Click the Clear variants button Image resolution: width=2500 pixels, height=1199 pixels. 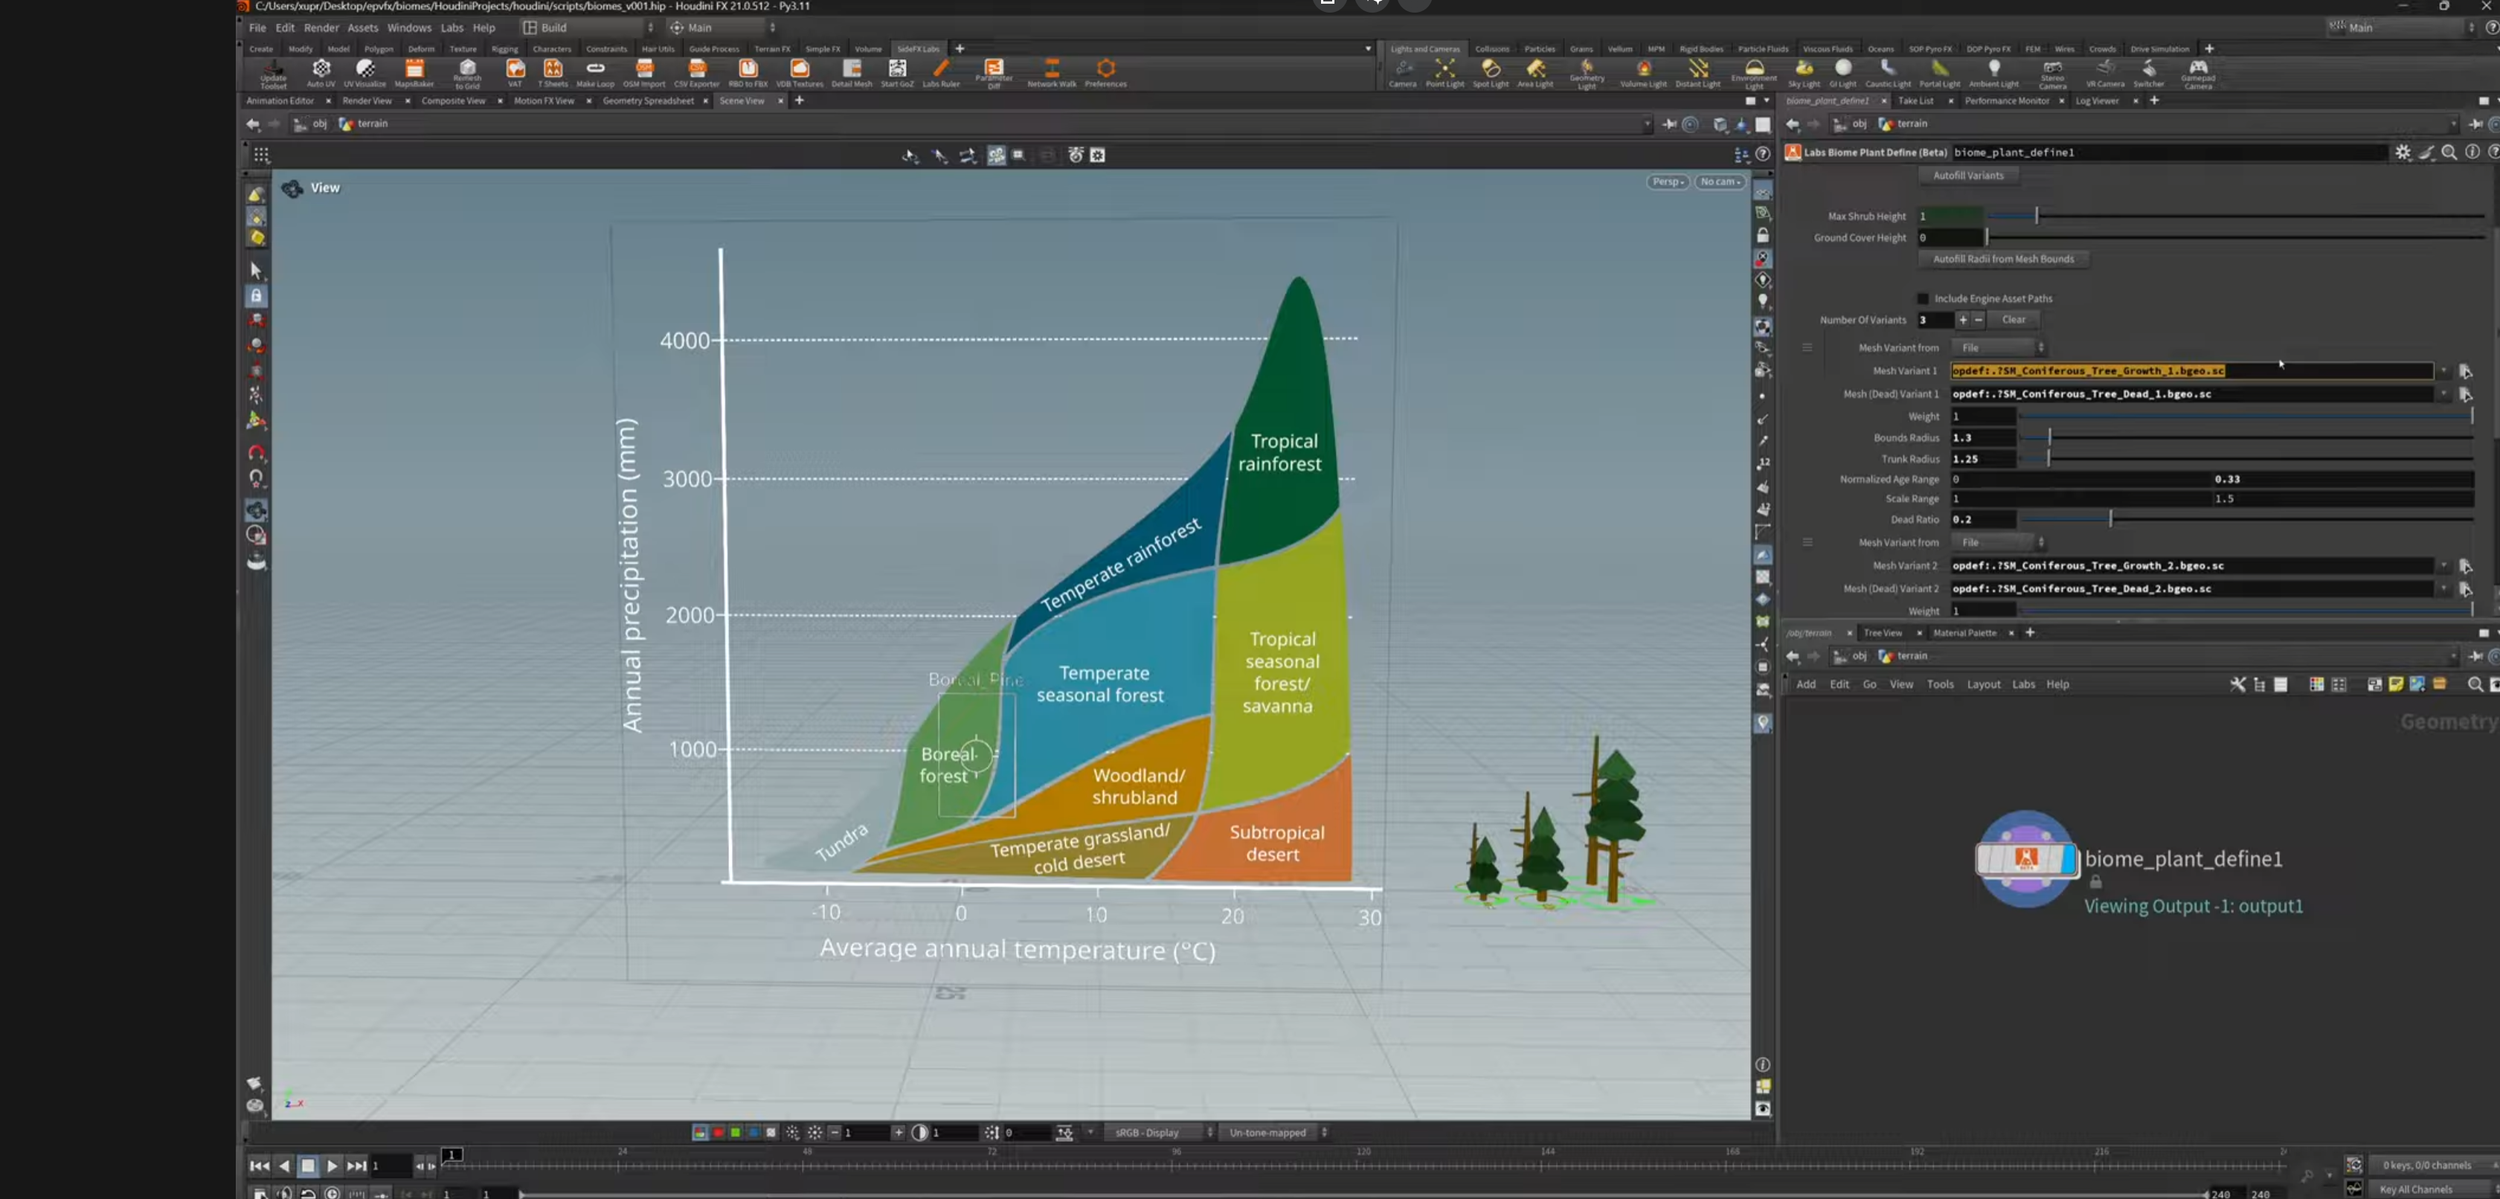click(2013, 320)
